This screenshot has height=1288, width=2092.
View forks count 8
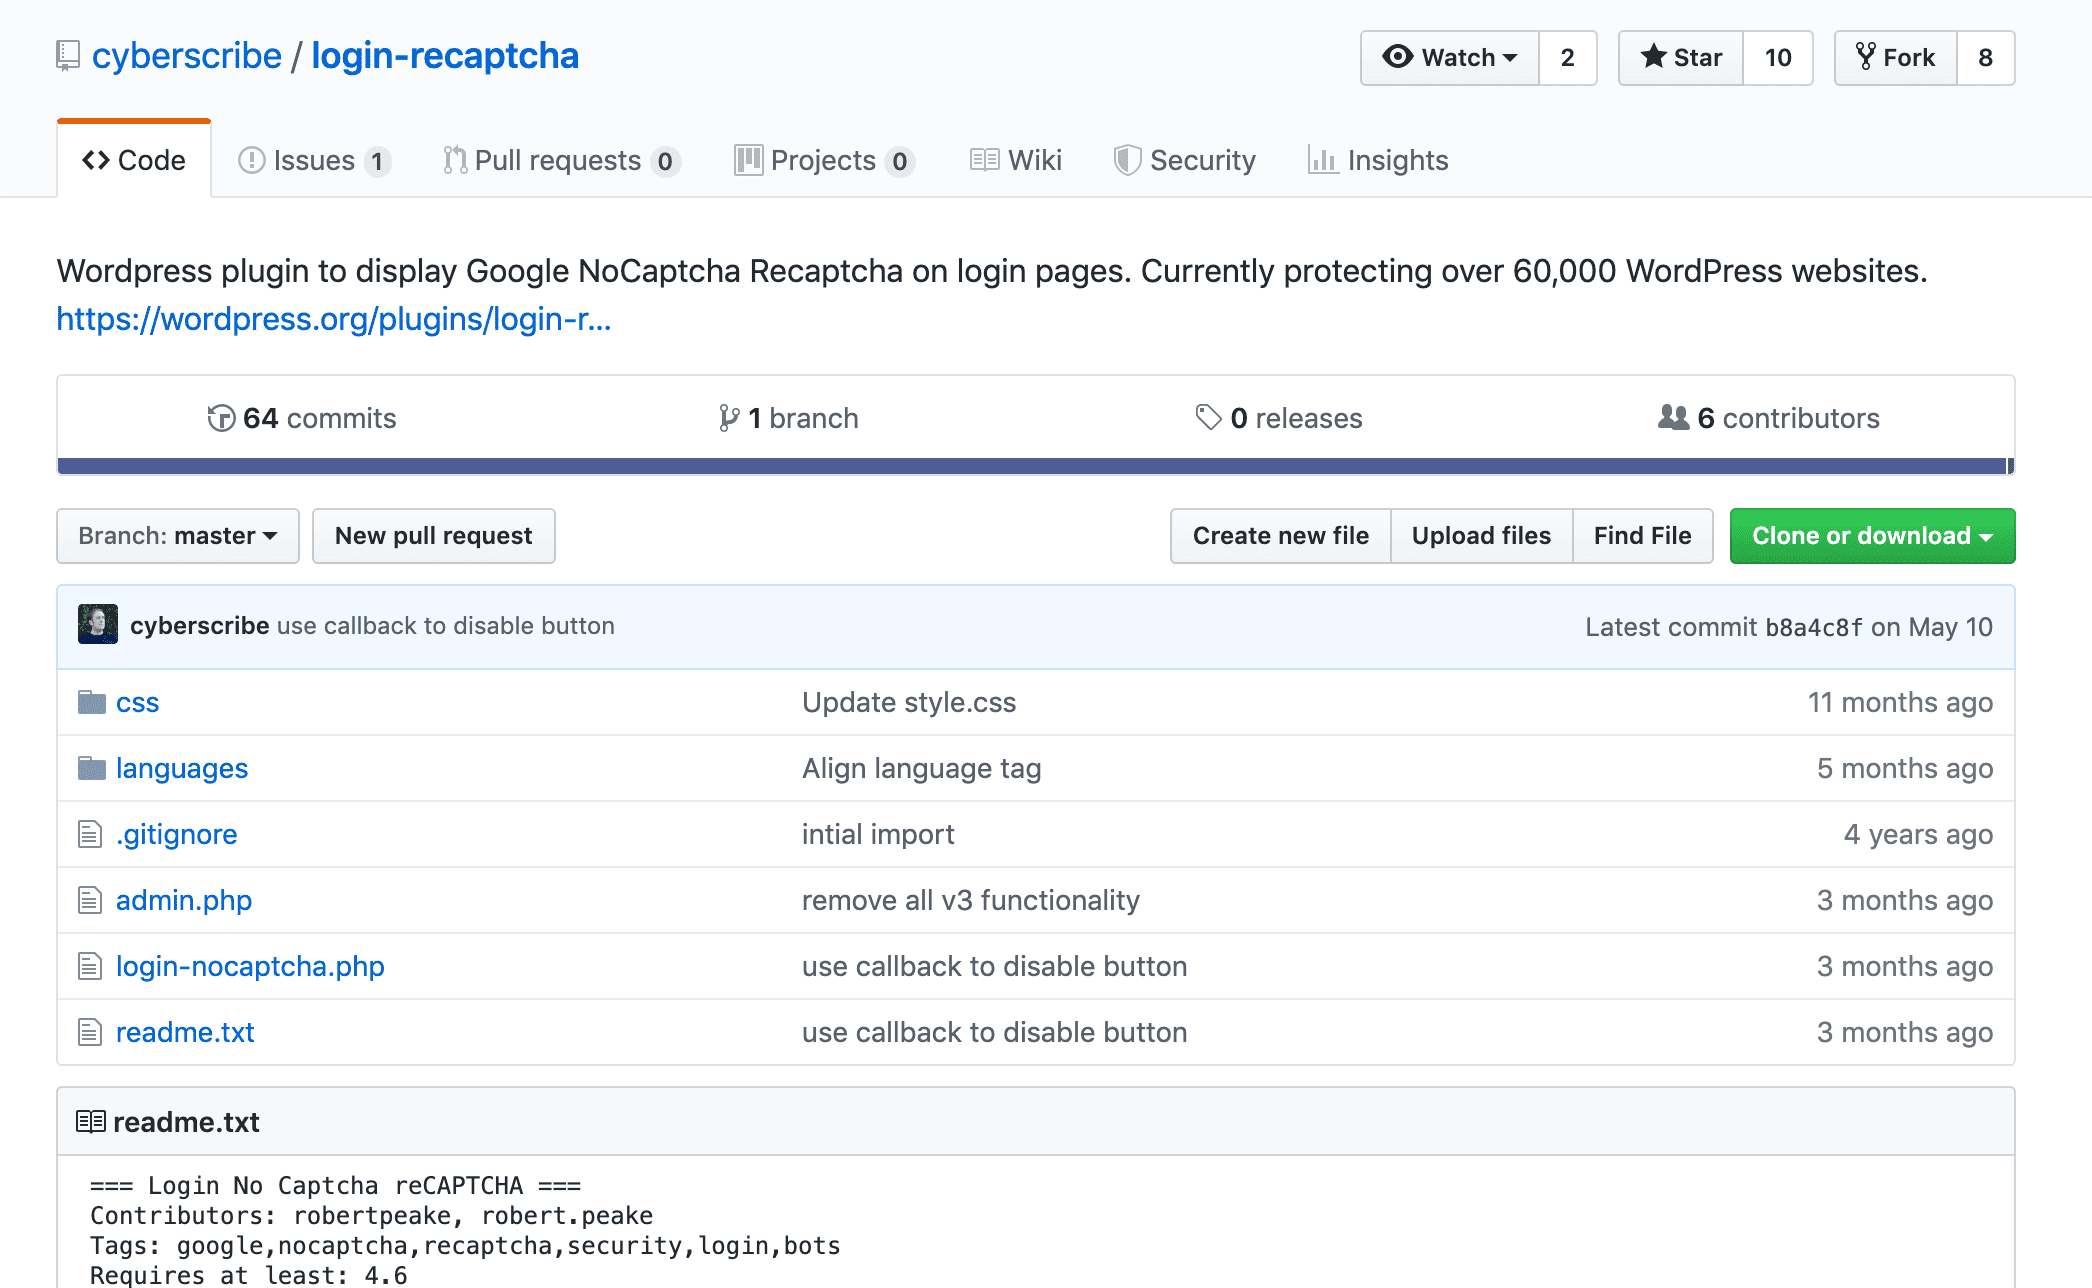click(x=1986, y=58)
